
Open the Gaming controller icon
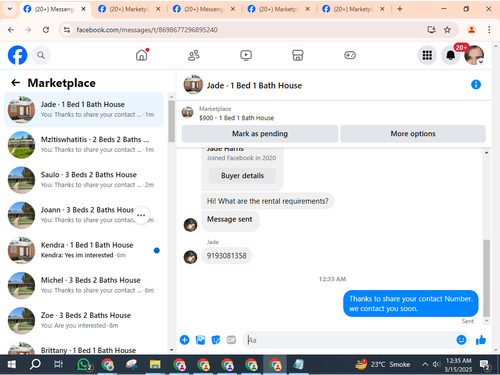(350, 55)
